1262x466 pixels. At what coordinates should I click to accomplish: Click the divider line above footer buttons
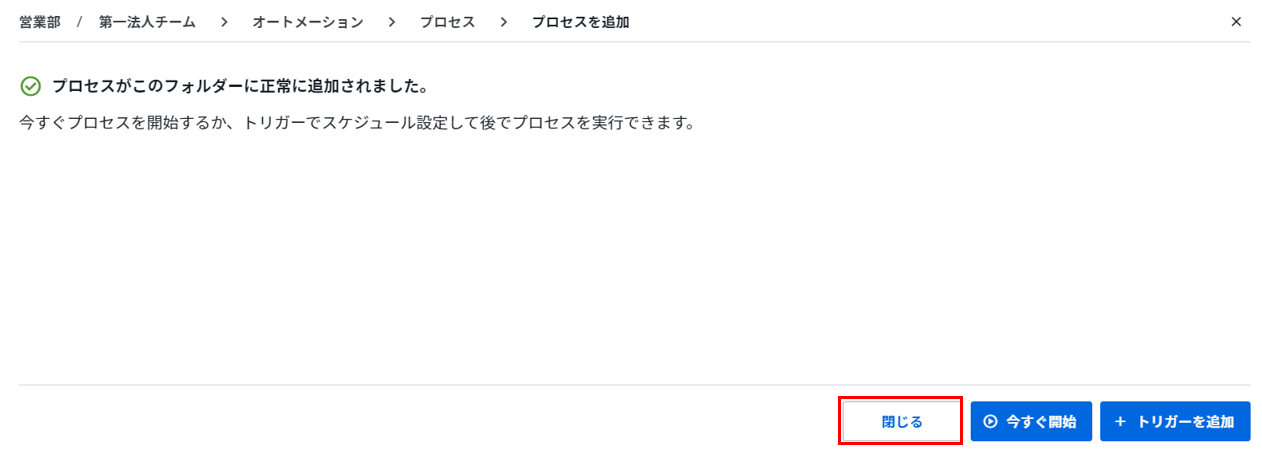click(635, 385)
